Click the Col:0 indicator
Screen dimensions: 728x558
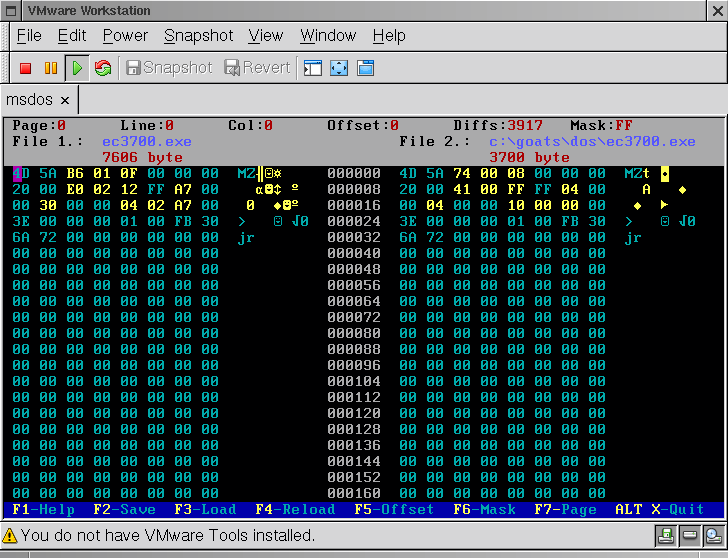[250, 125]
